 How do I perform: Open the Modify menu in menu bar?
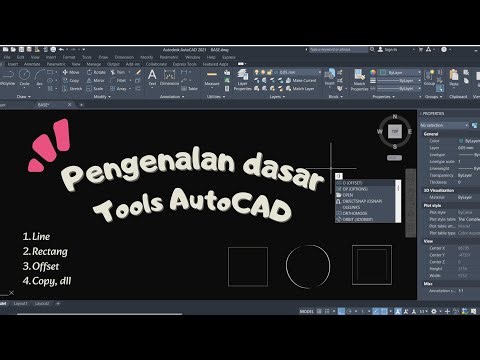147,57
